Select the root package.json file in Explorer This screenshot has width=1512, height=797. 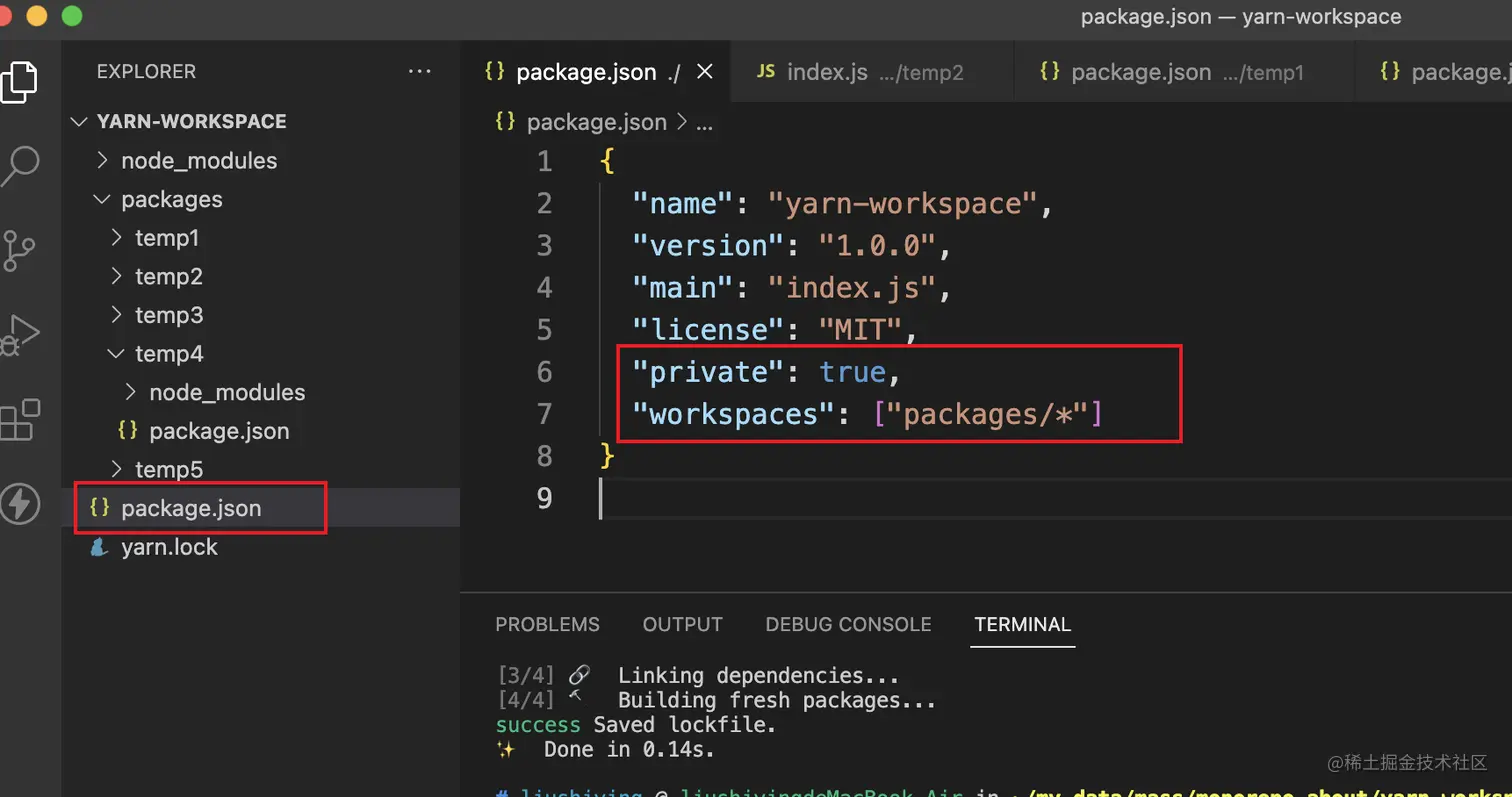click(x=191, y=508)
